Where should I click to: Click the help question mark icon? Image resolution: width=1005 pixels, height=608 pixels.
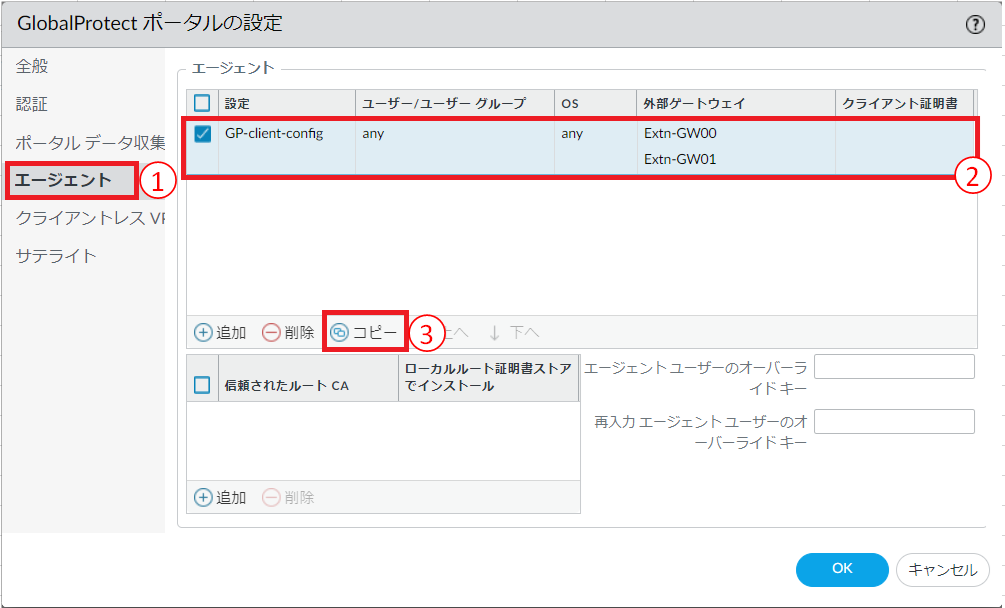tap(975, 25)
